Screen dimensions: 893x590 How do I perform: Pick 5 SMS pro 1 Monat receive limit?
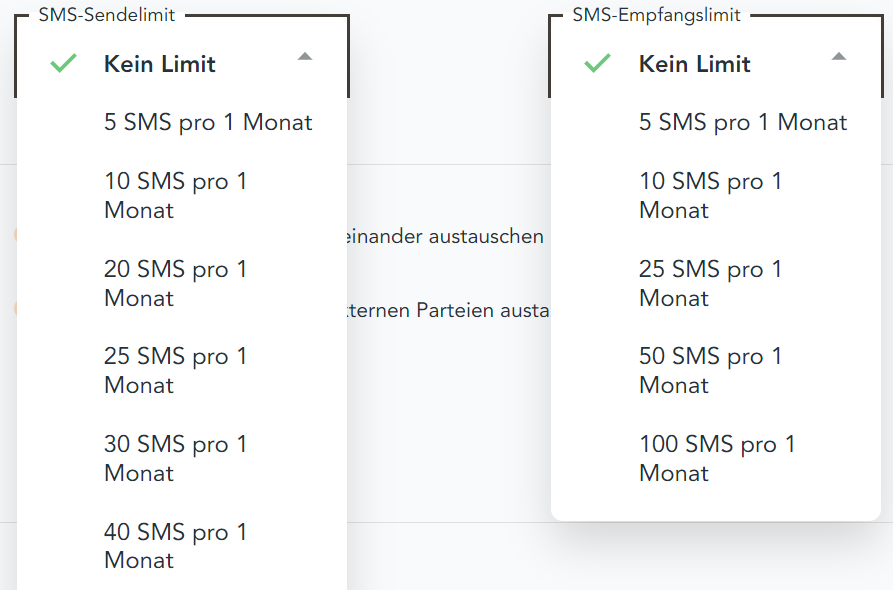716,122
